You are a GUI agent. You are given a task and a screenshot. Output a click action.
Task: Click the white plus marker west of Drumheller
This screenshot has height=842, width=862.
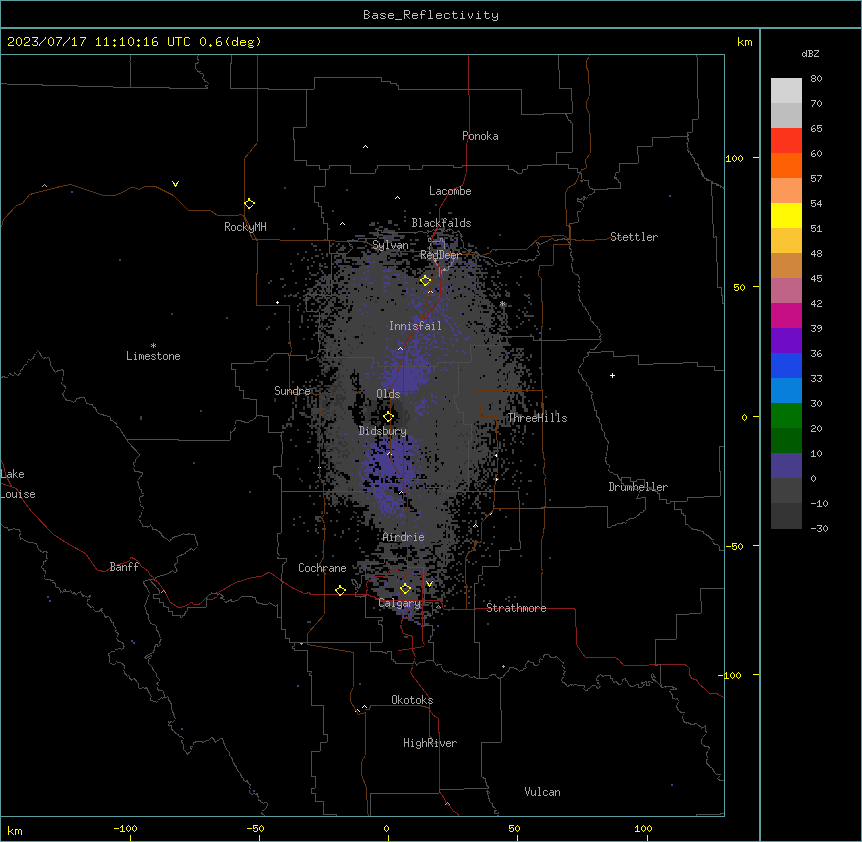click(x=612, y=375)
